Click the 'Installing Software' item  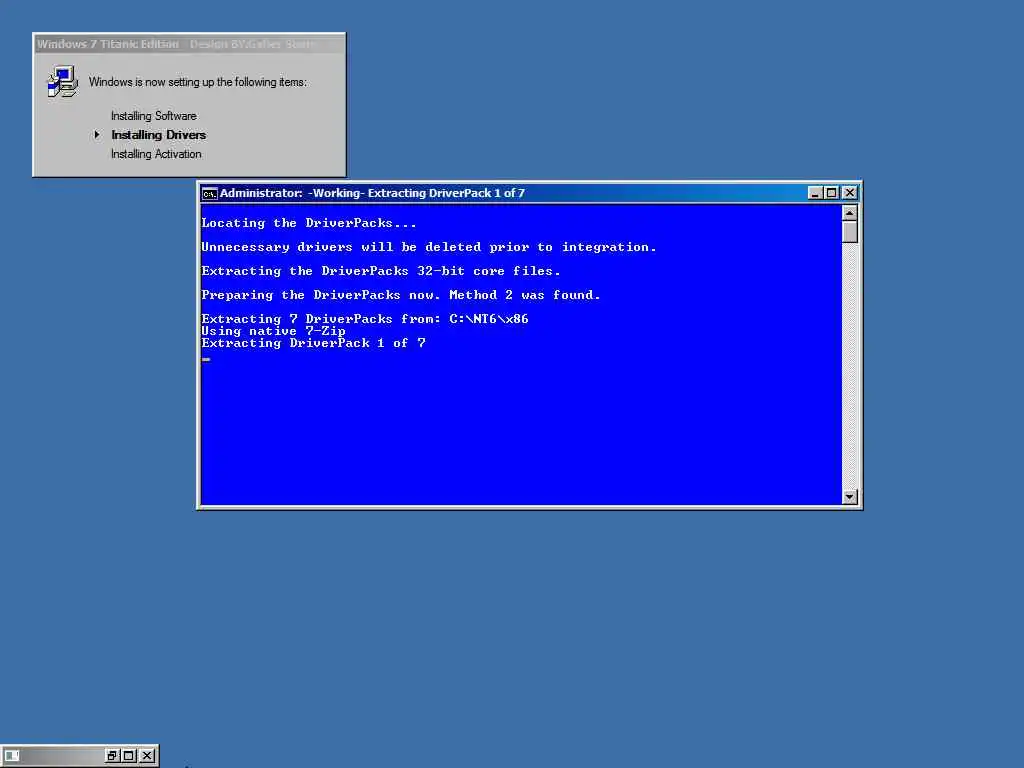[x=153, y=116]
